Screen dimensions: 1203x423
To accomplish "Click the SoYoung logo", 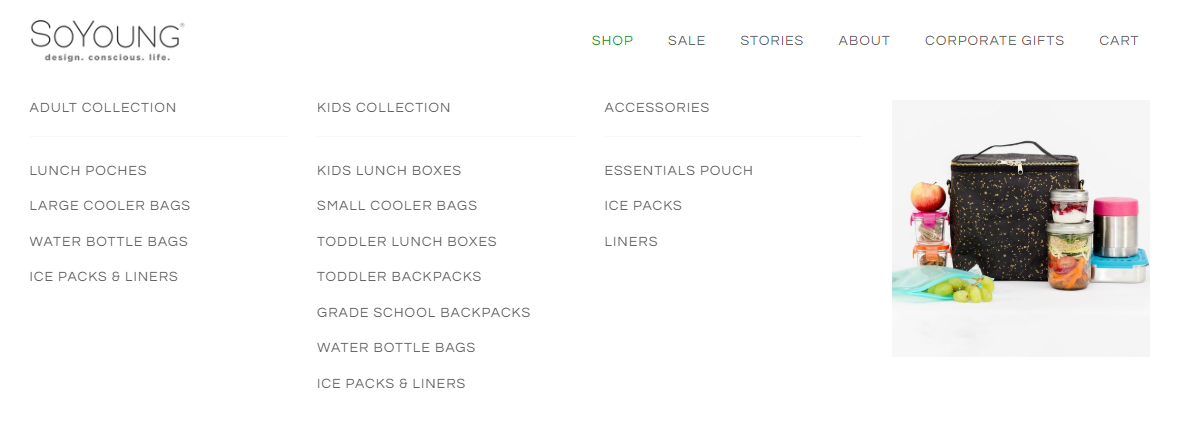I will pos(107,41).
